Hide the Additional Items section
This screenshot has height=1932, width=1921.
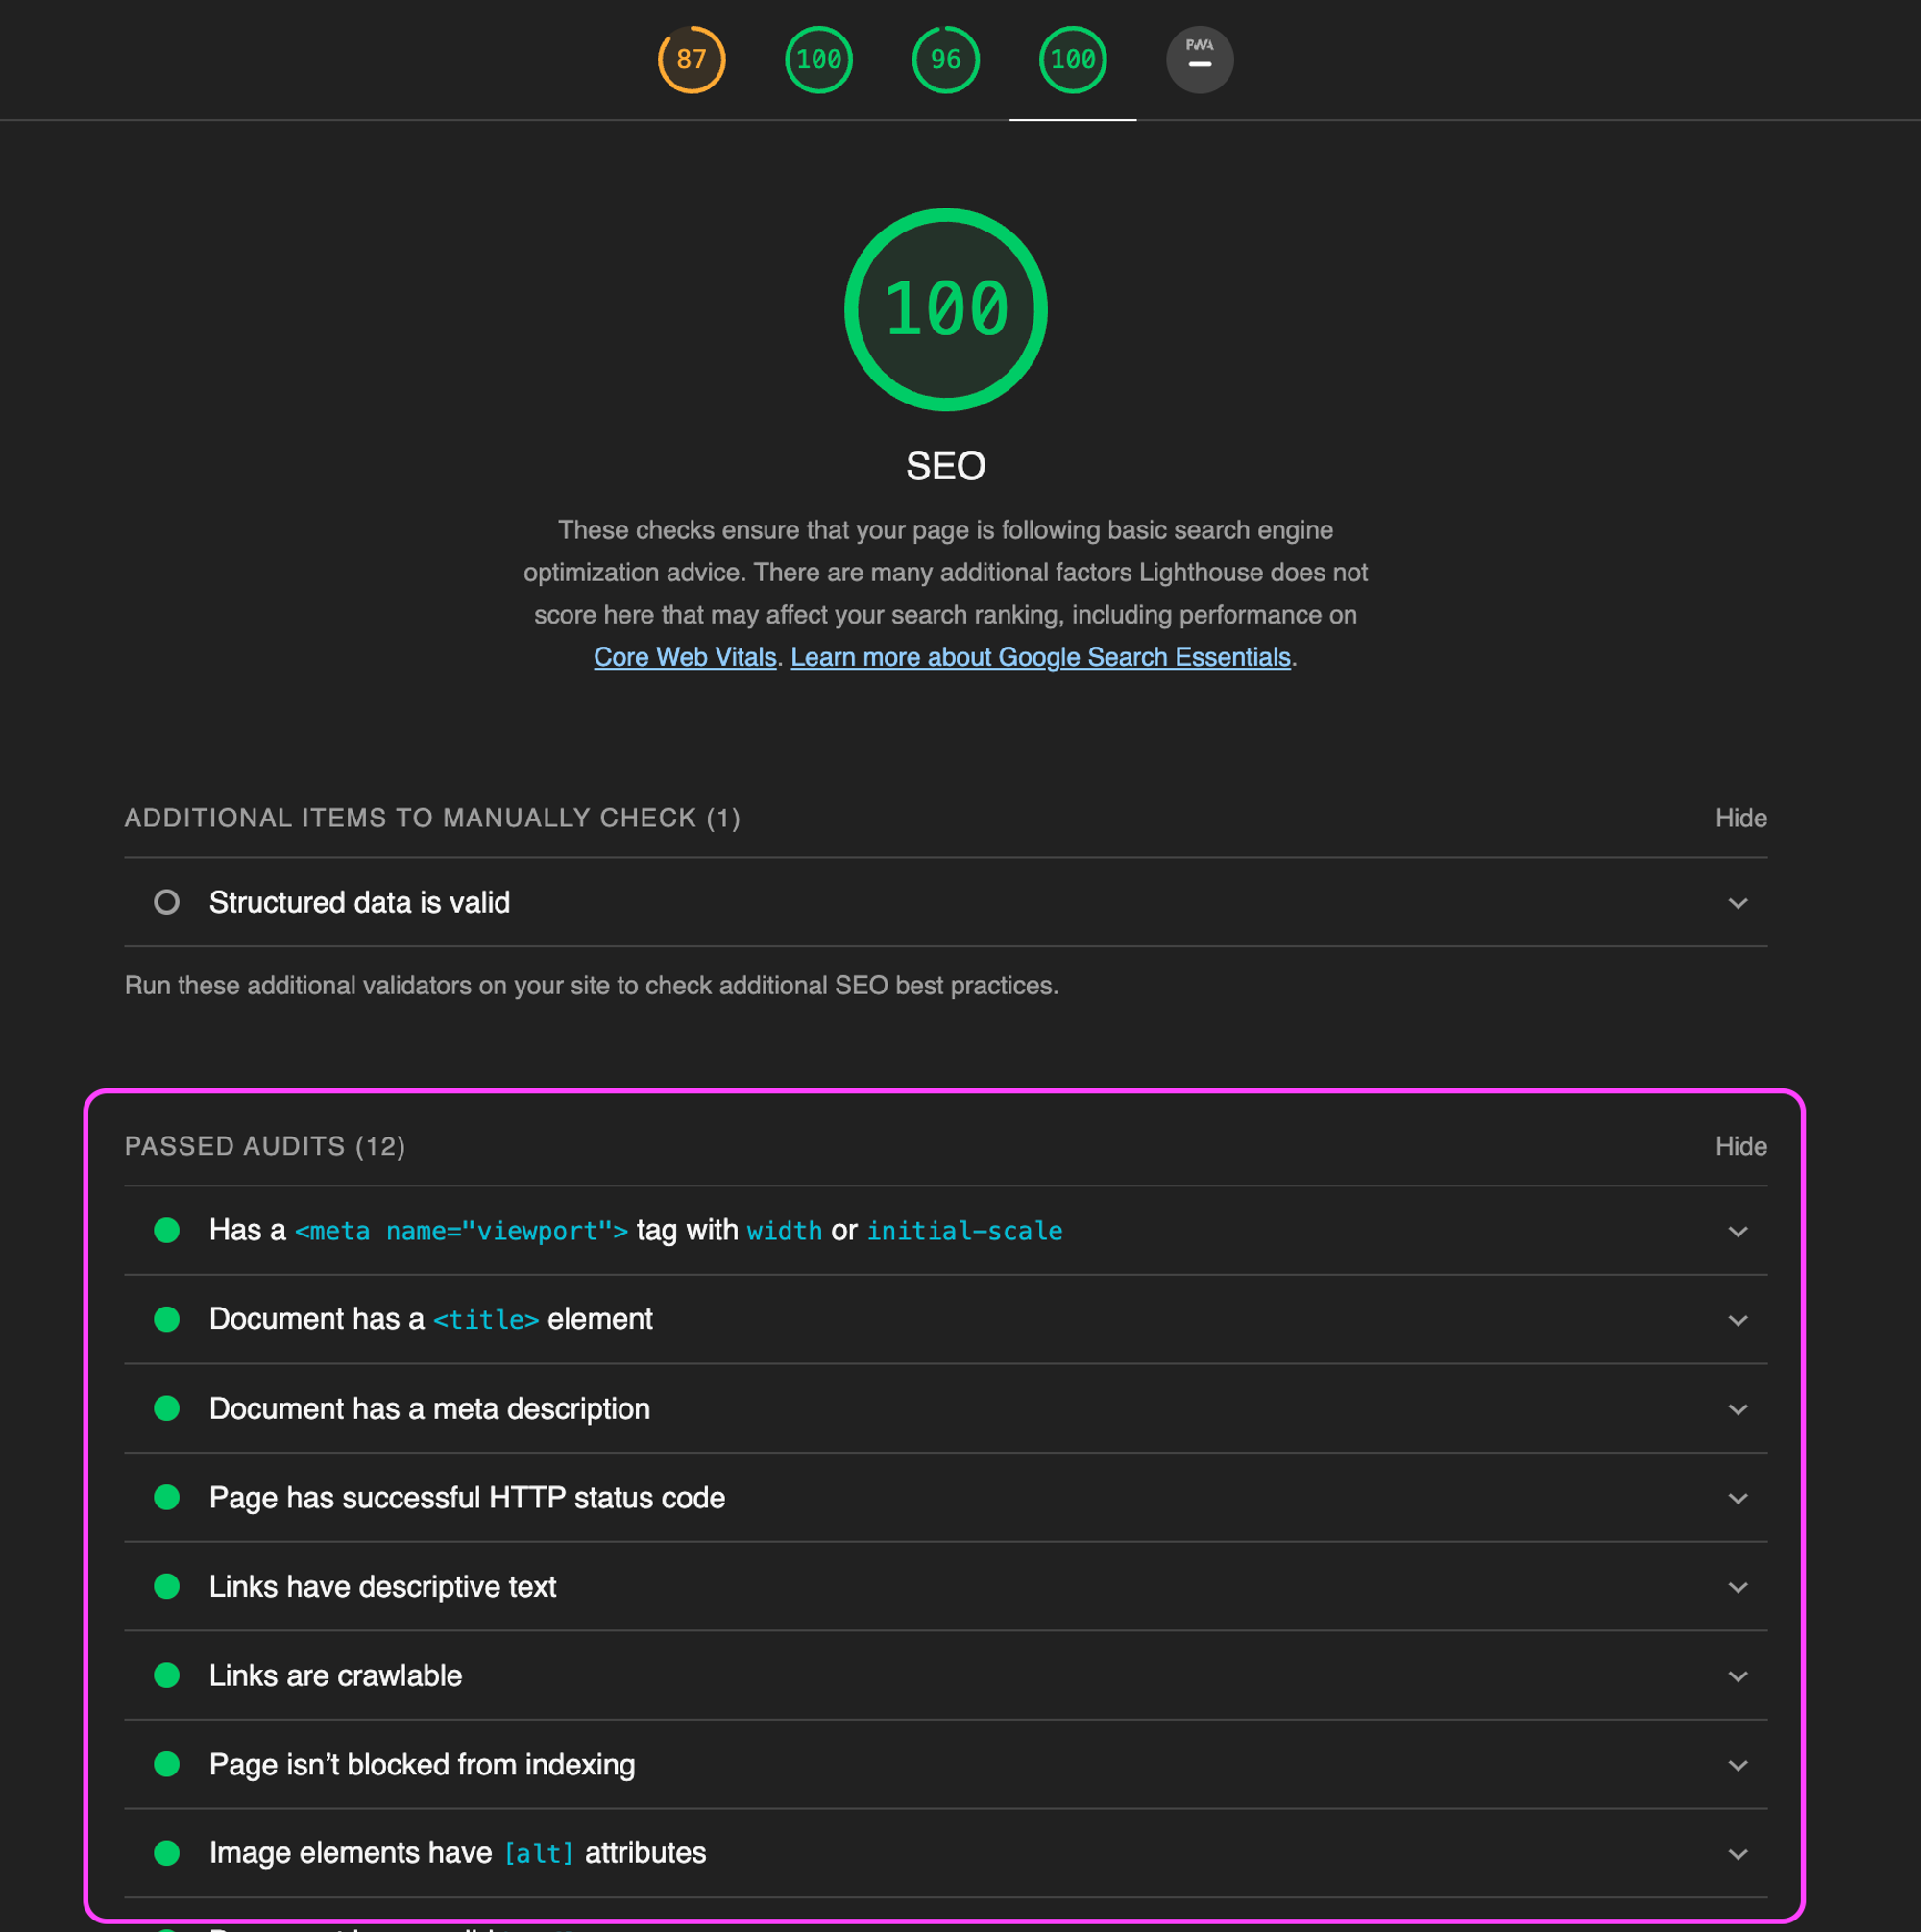coord(1741,815)
